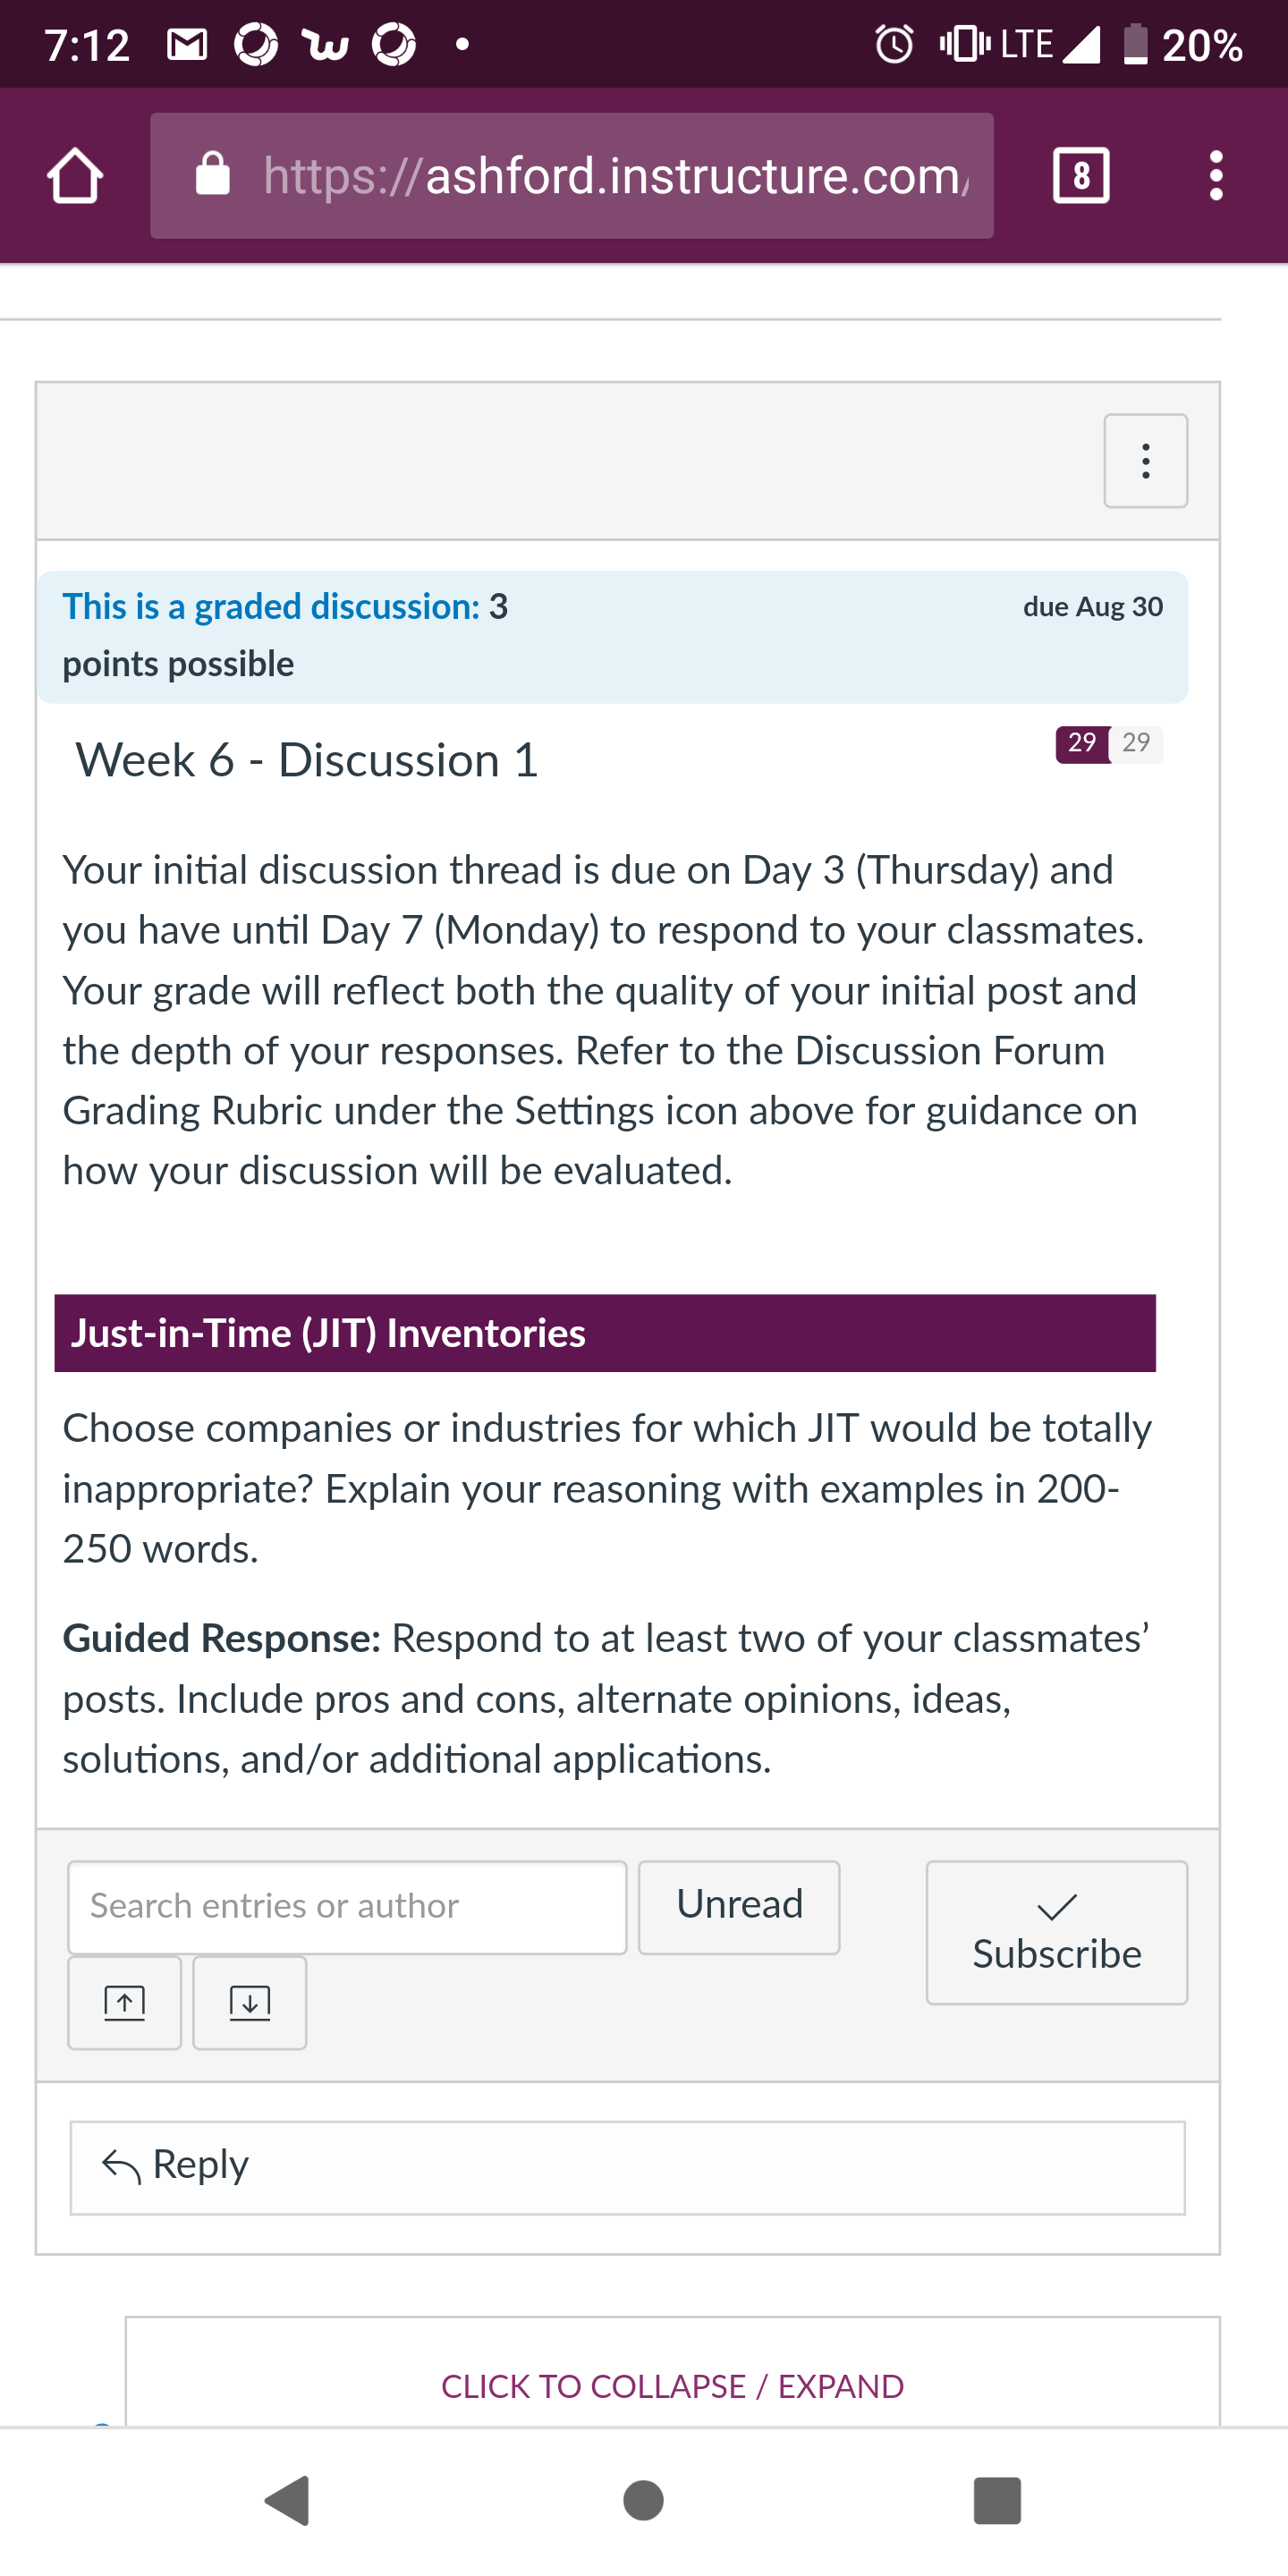Image resolution: width=1288 pixels, height=2576 pixels.
Task: Tap the browser home icon
Action: (75, 176)
